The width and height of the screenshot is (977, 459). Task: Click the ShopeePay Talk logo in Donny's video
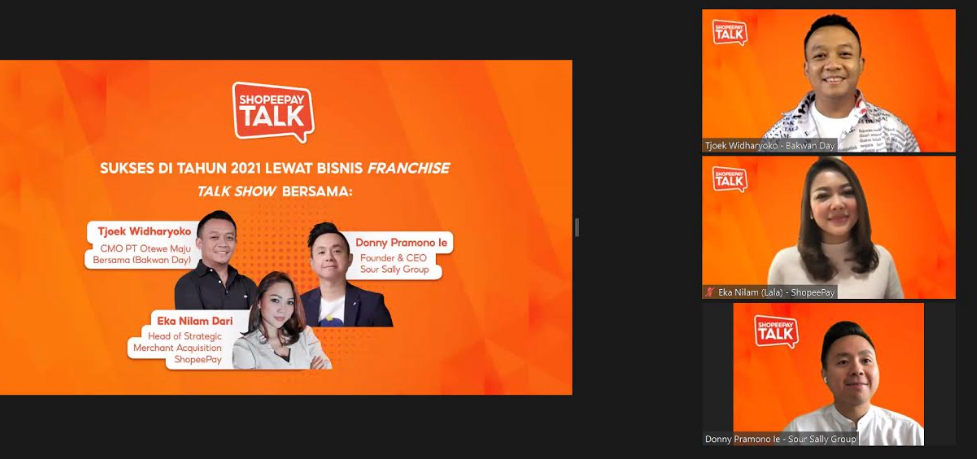point(776,331)
